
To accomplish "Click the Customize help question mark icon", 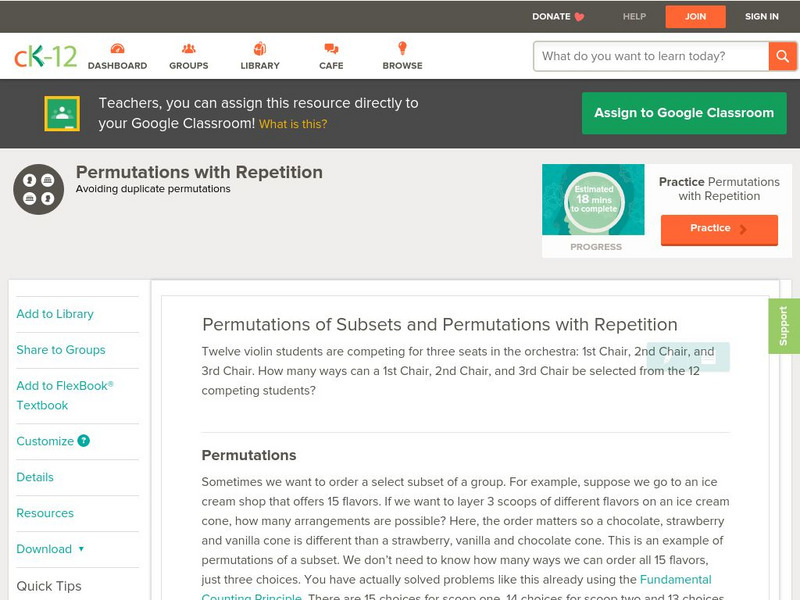I will tap(84, 441).
